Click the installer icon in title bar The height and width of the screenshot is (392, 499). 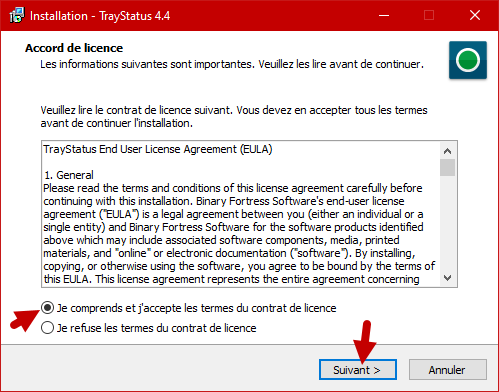pyautogui.click(x=16, y=15)
